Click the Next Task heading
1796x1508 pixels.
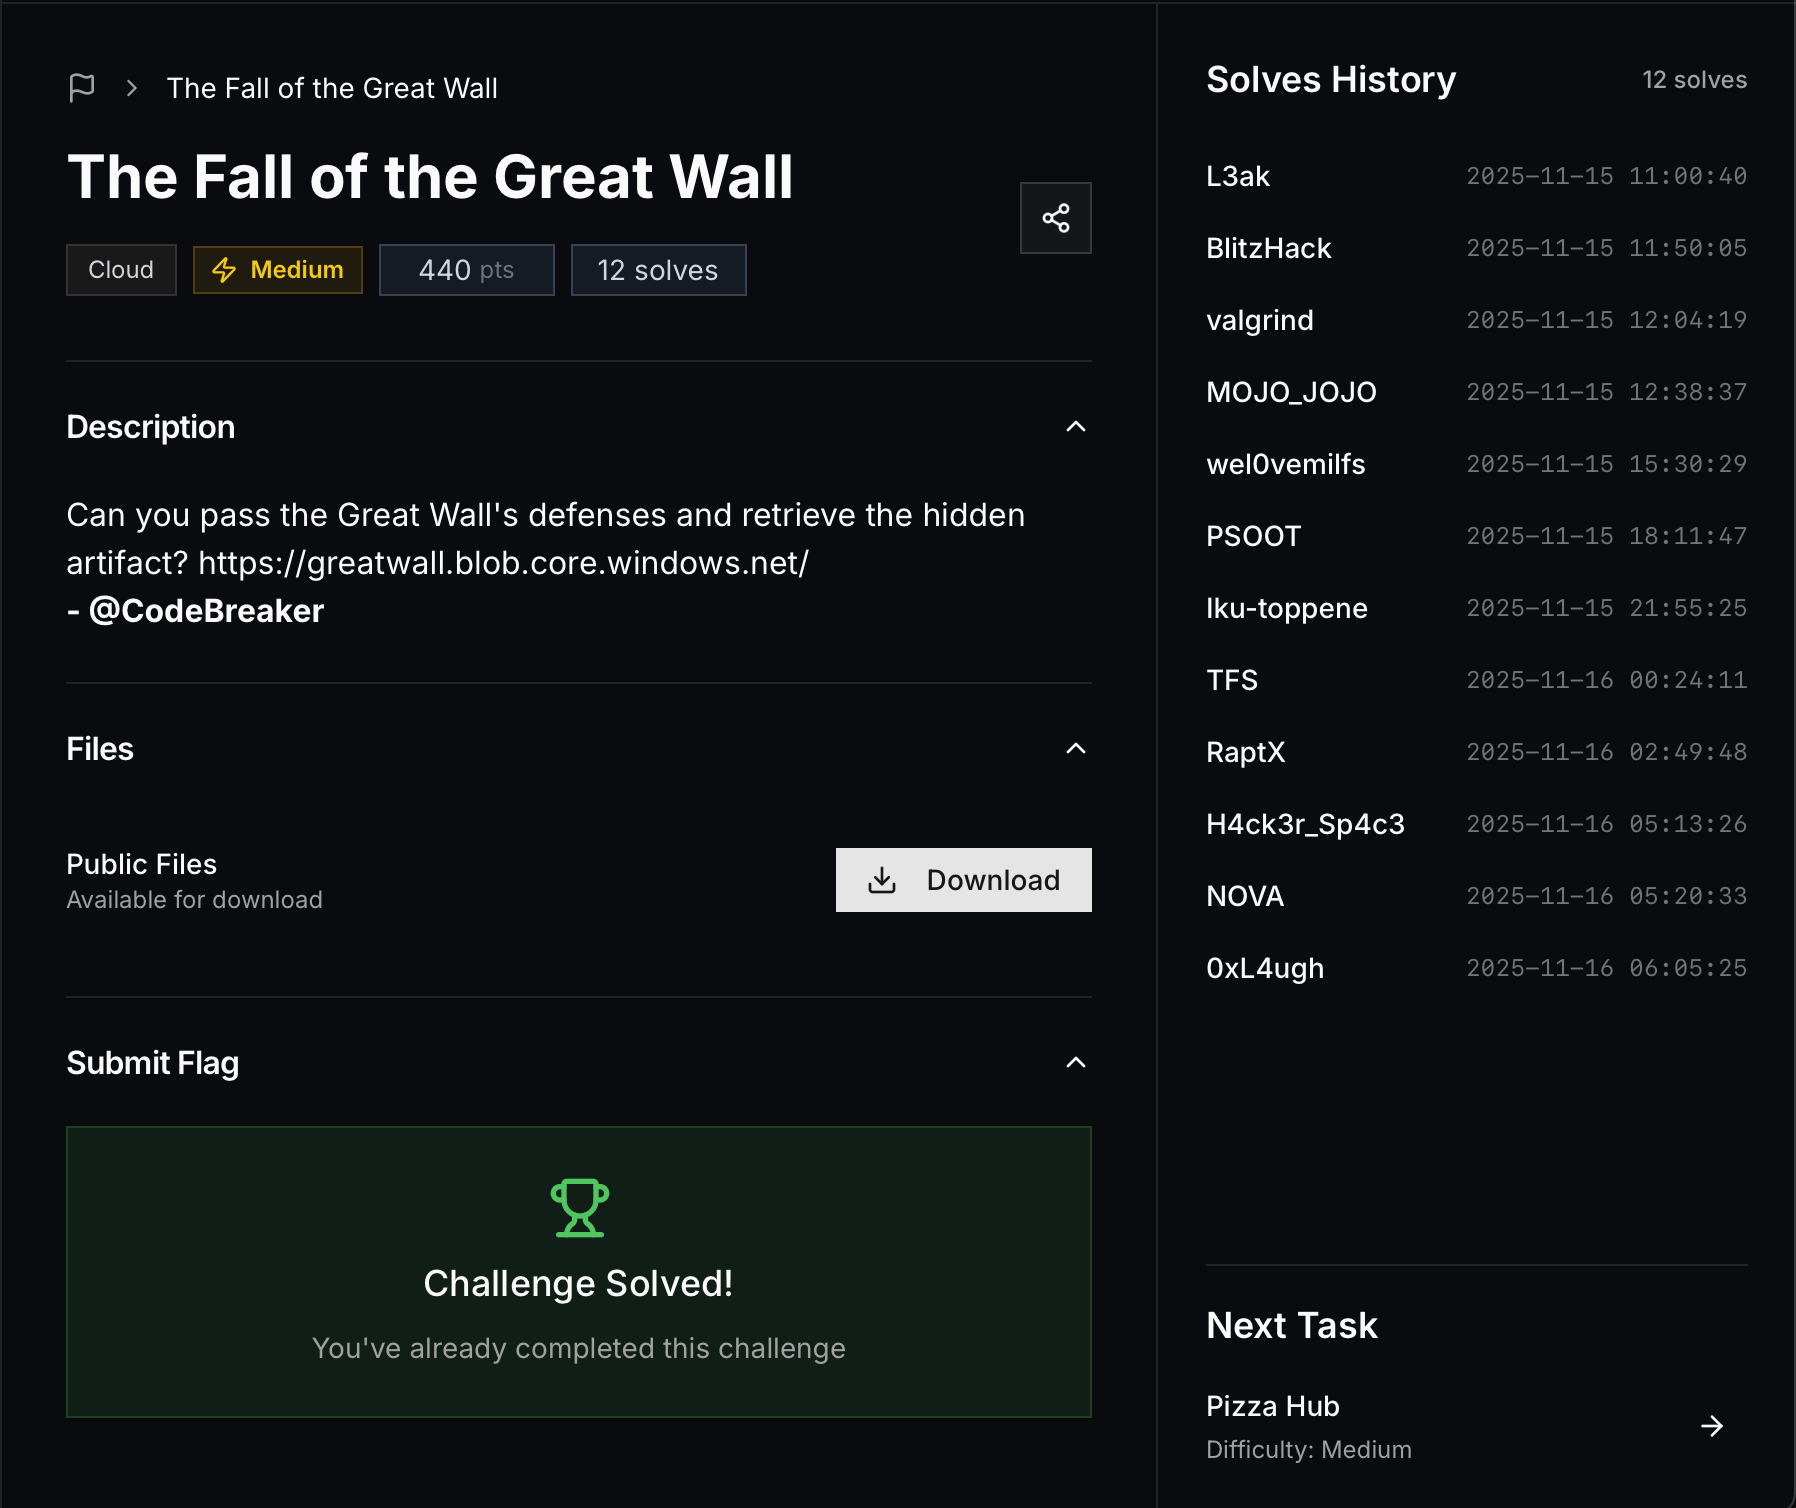1292,1326
